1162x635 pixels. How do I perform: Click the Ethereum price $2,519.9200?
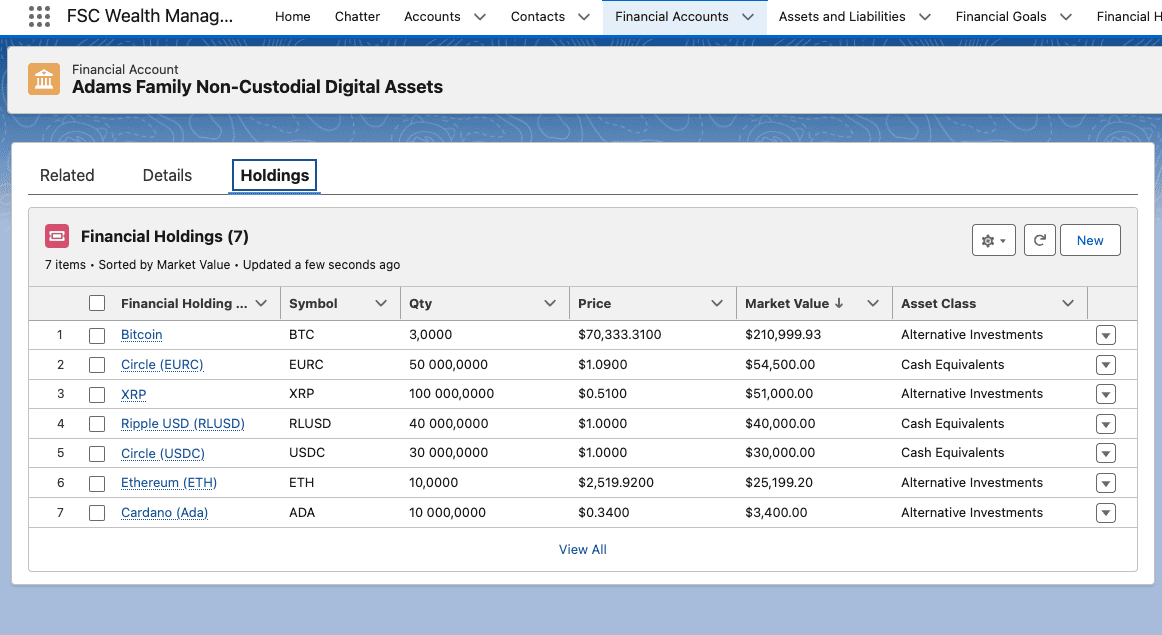pyautogui.click(x=616, y=483)
